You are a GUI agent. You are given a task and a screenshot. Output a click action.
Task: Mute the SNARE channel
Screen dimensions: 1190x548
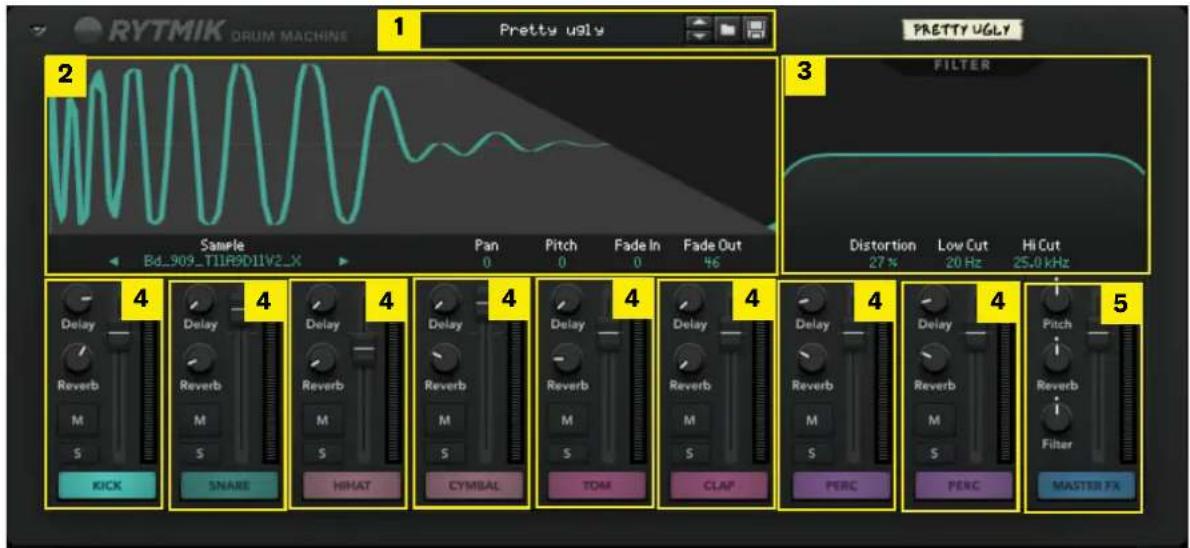(200, 420)
